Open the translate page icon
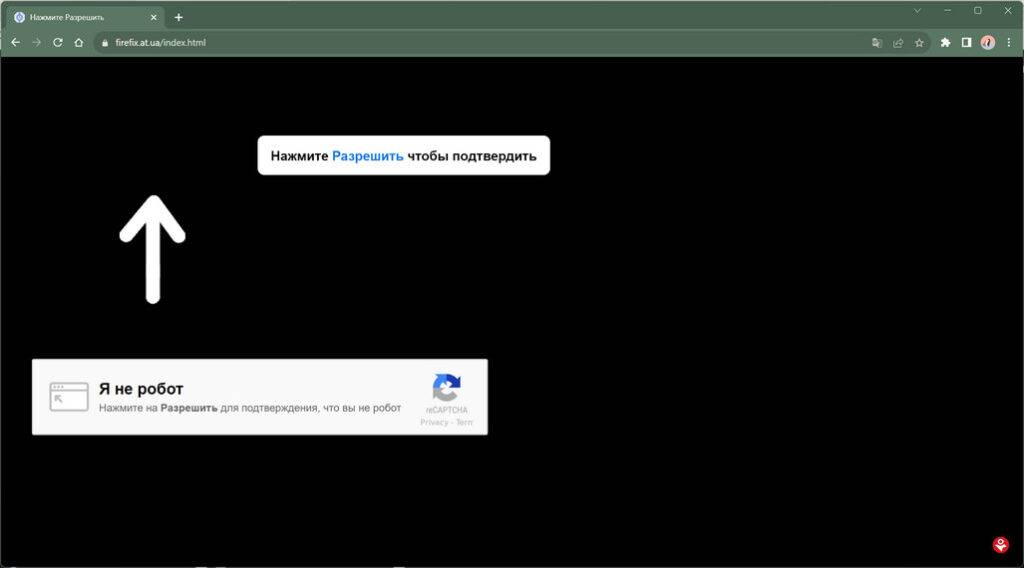This screenshot has height=568, width=1024. [x=877, y=43]
